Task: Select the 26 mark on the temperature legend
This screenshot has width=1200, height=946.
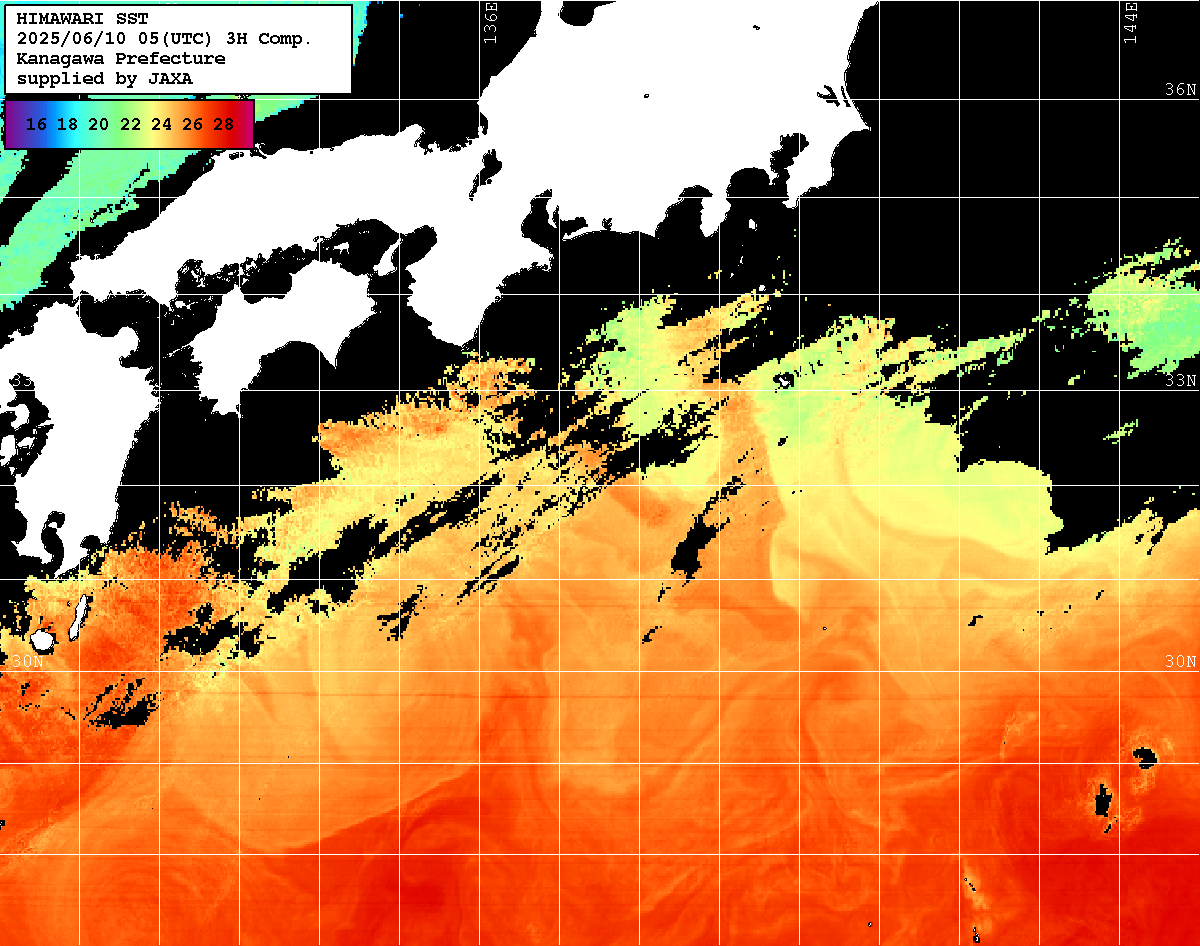Action: 192,124
